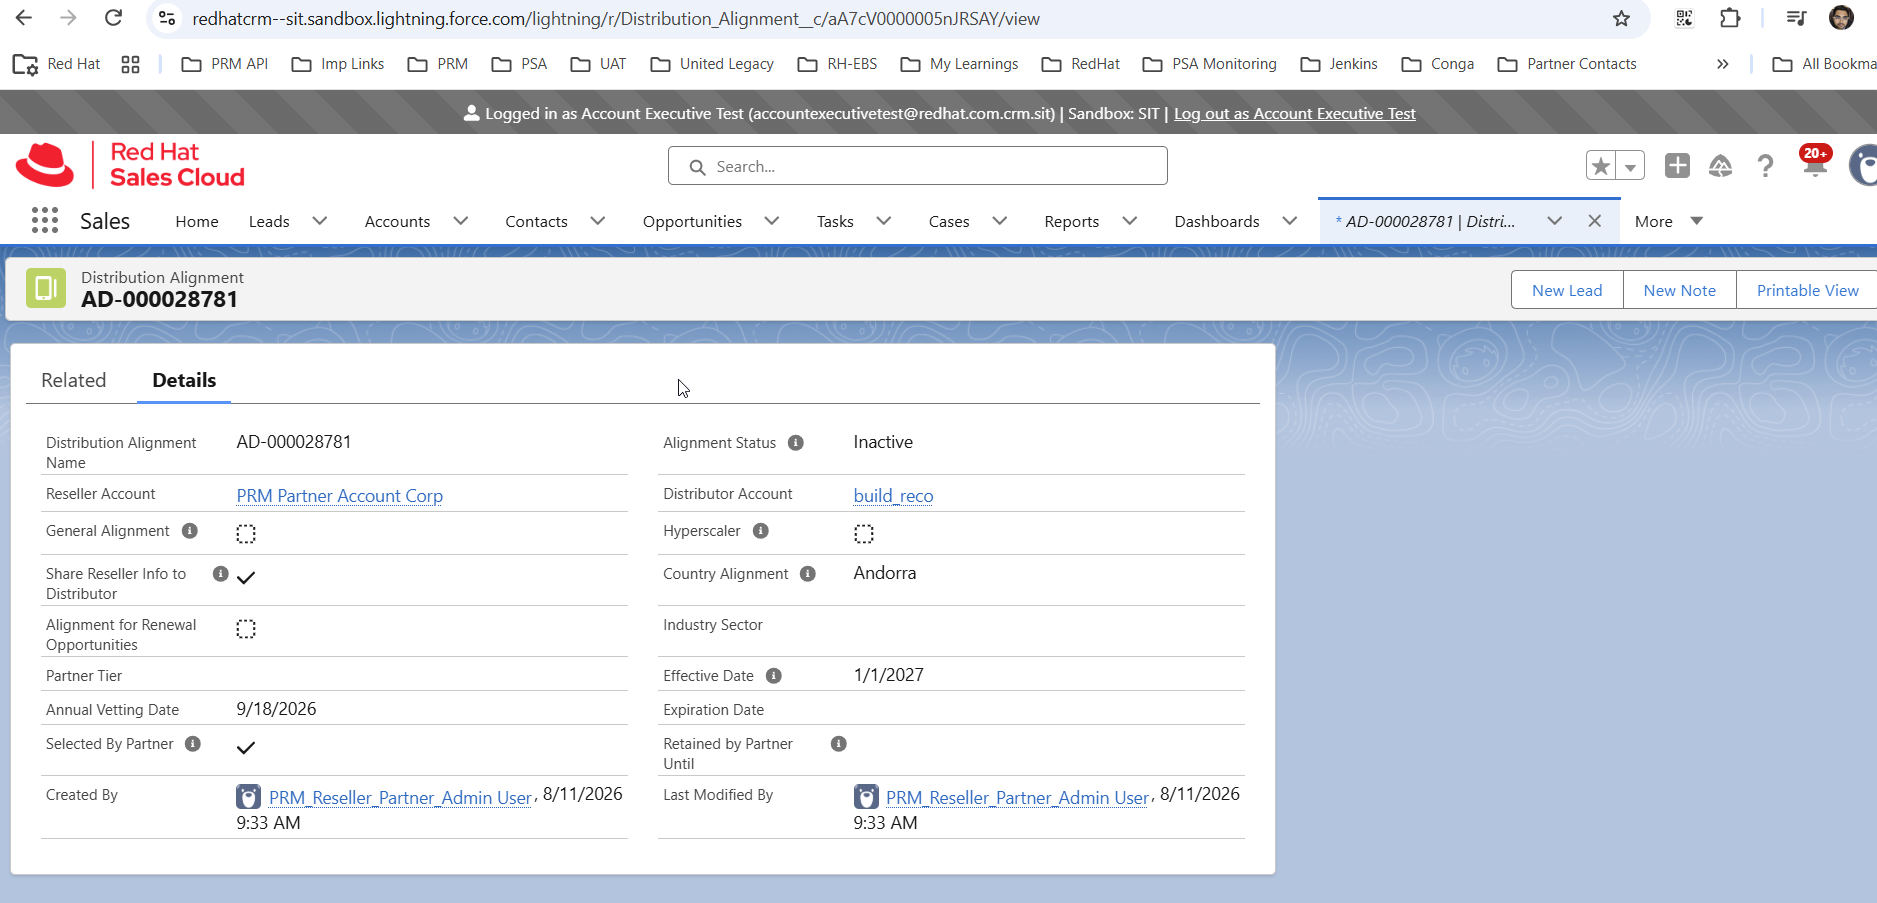Expand the Cases nav dropdown
1877x903 pixels.
[x=1000, y=221]
